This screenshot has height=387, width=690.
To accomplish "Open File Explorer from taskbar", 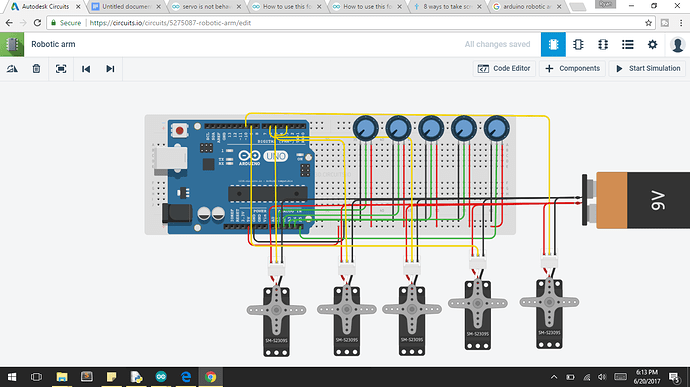I will point(62,377).
